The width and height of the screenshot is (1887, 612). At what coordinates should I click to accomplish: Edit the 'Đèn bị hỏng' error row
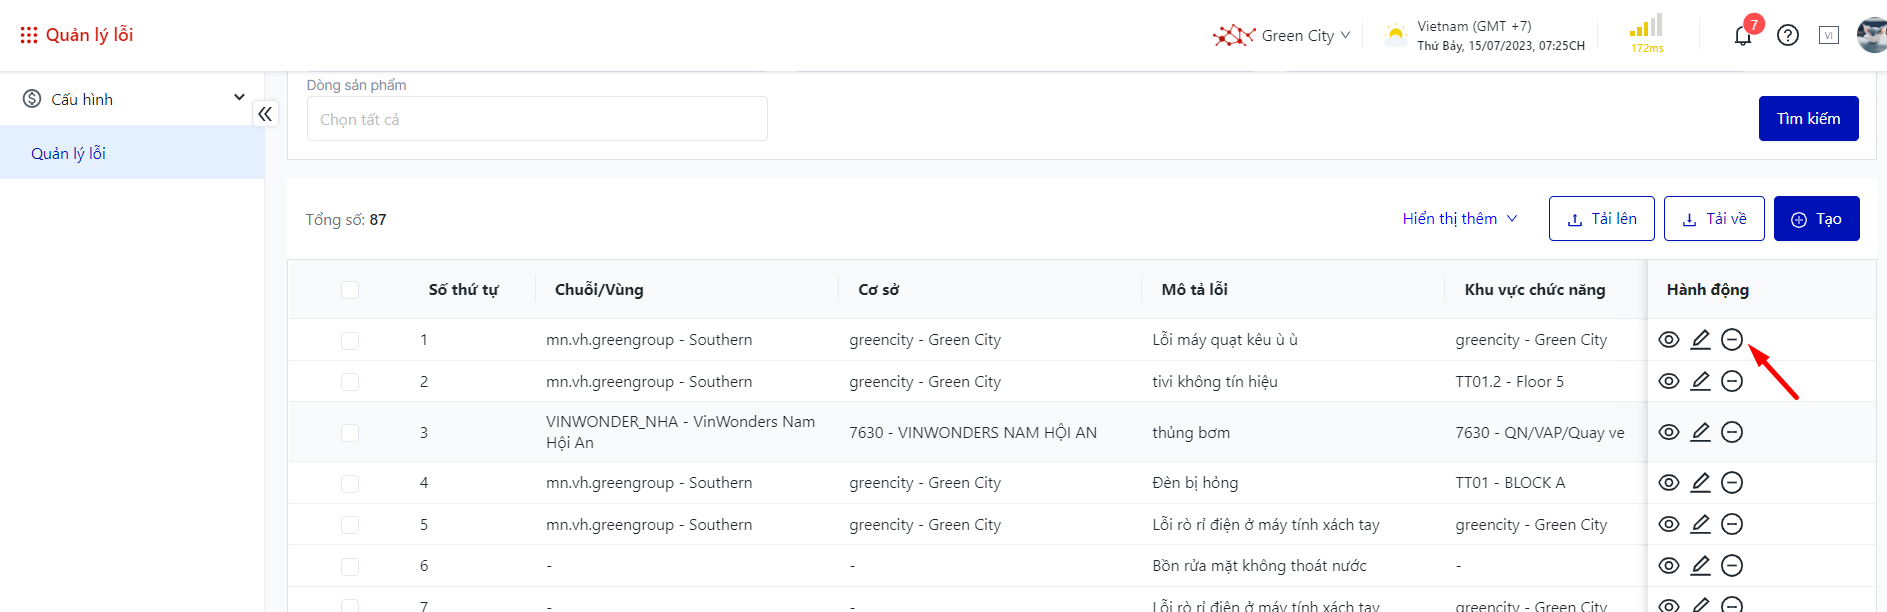tap(1700, 483)
